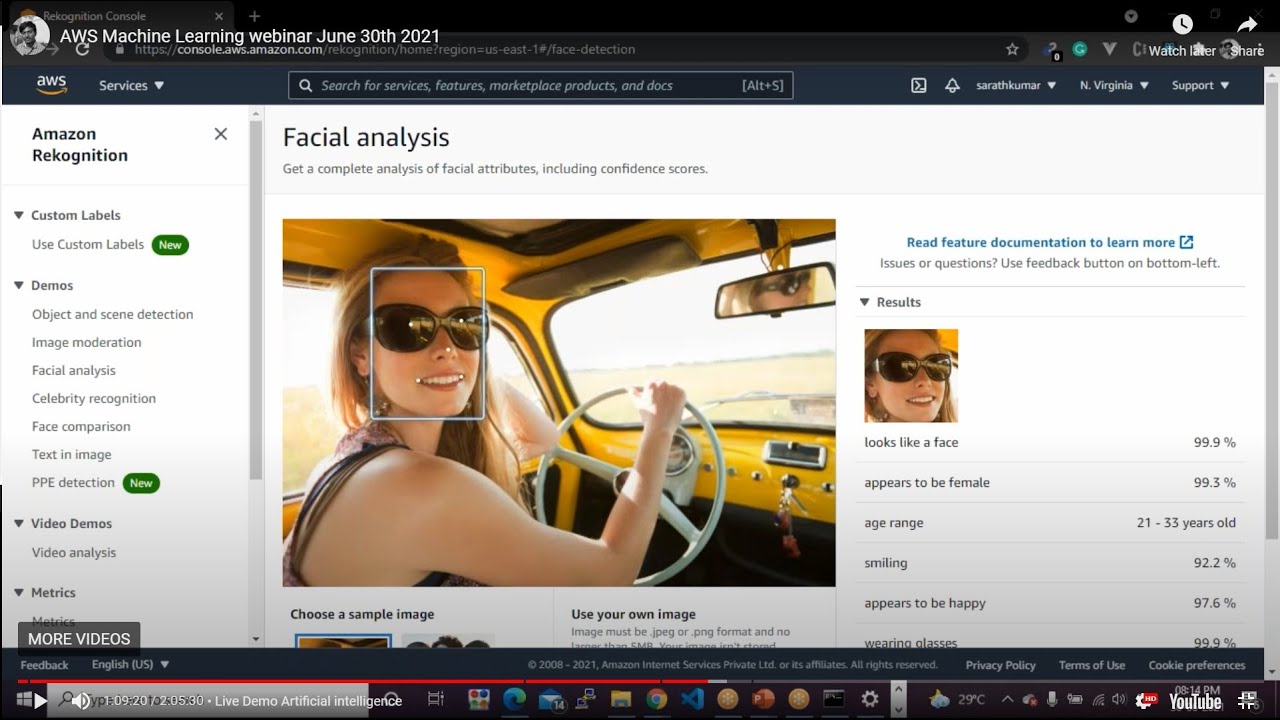Open the uploader channel avatar

pyautogui.click(x=29, y=36)
